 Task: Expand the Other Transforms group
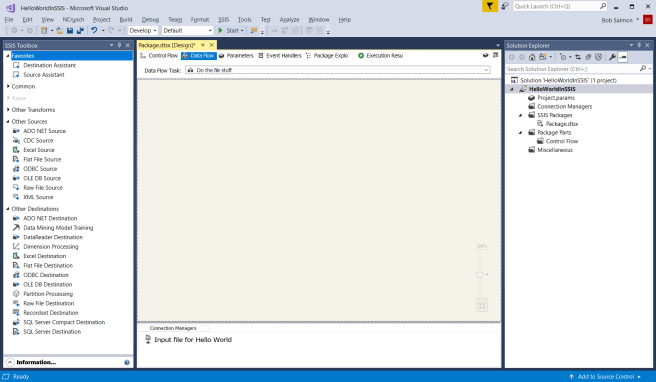[x=8, y=110]
